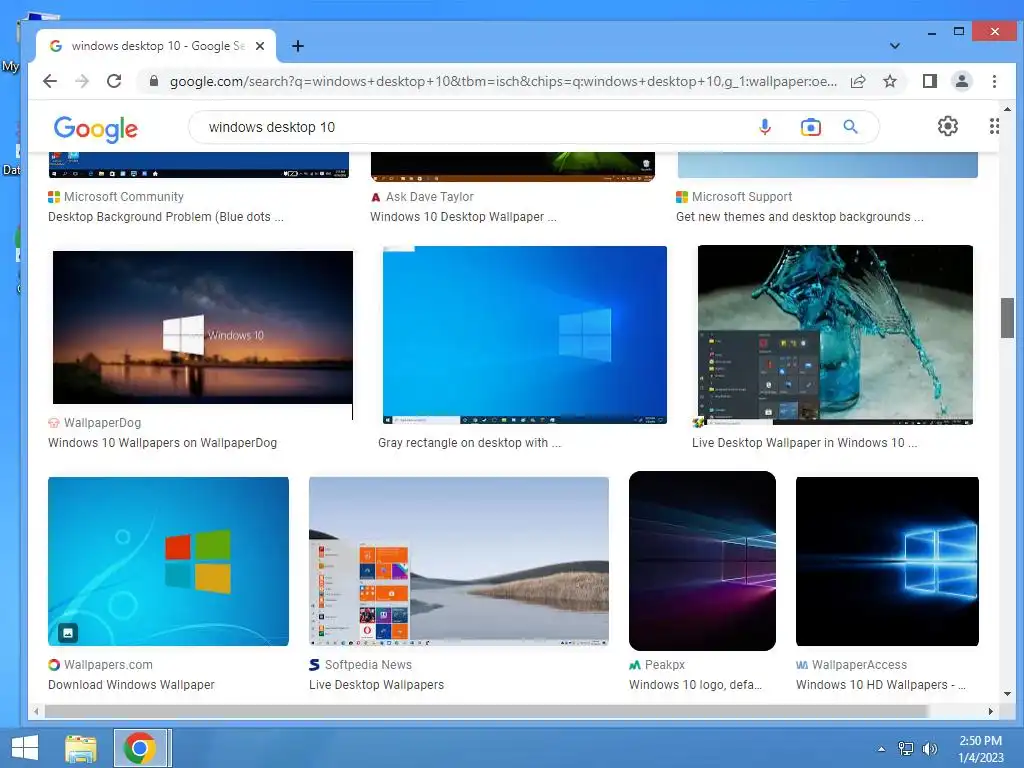Image resolution: width=1024 pixels, height=768 pixels.
Task: Click the horizontal scroll left arrow
Action: 37,711
